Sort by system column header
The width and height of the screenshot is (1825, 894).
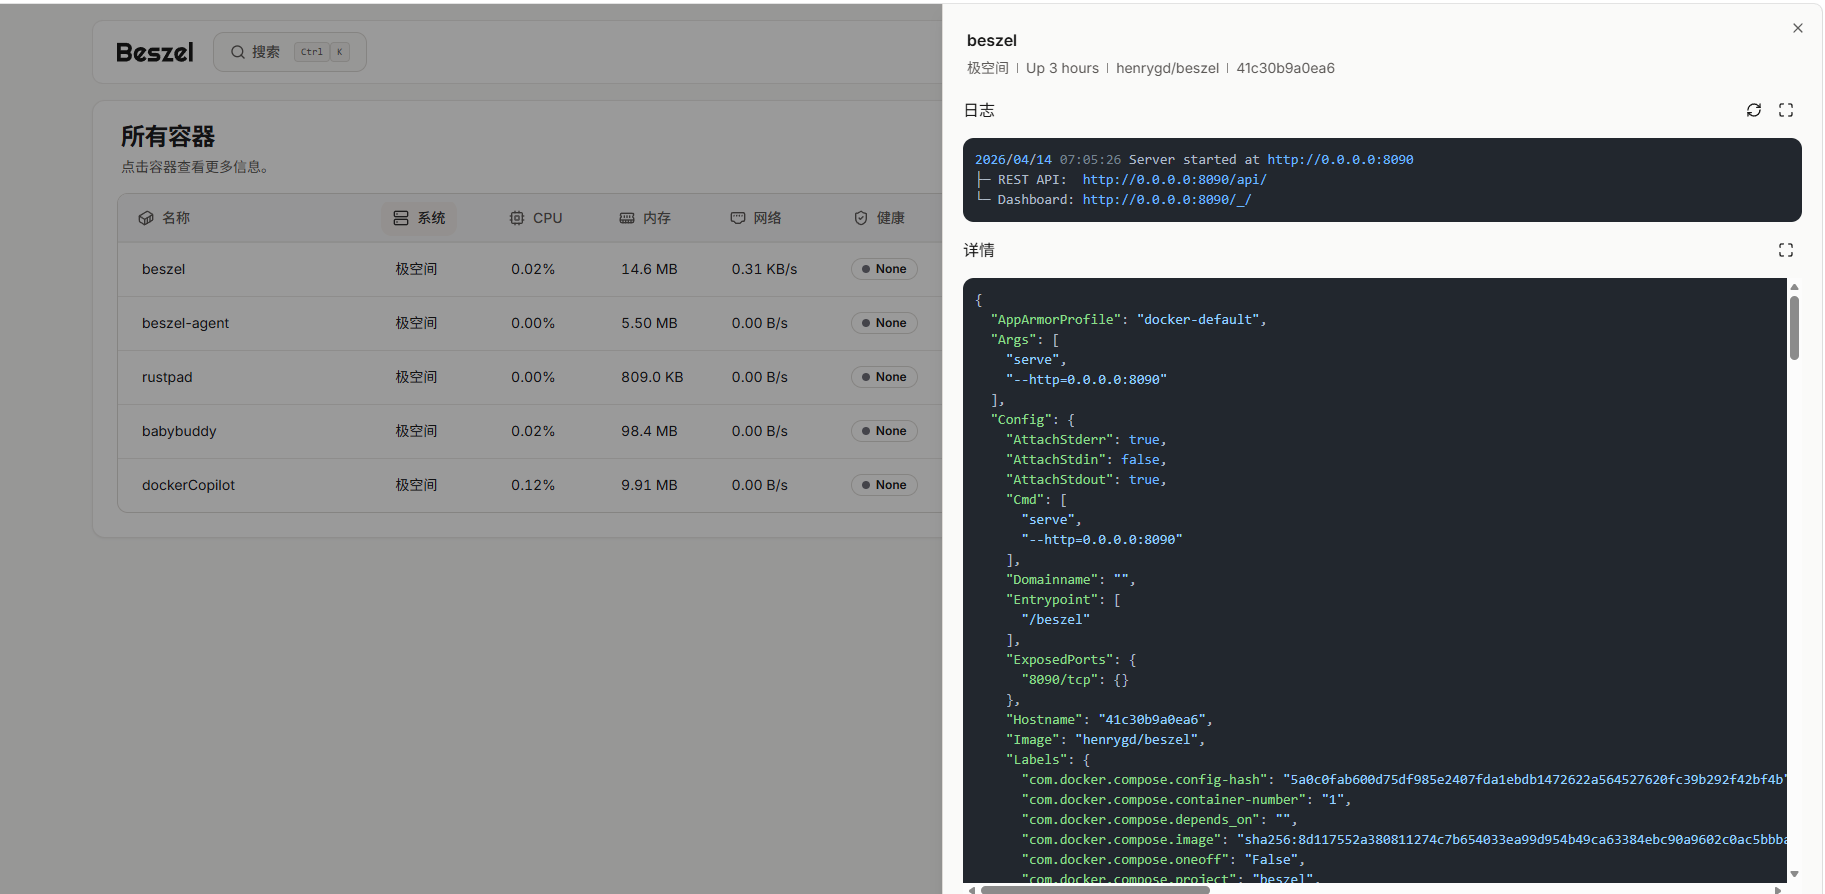(419, 218)
